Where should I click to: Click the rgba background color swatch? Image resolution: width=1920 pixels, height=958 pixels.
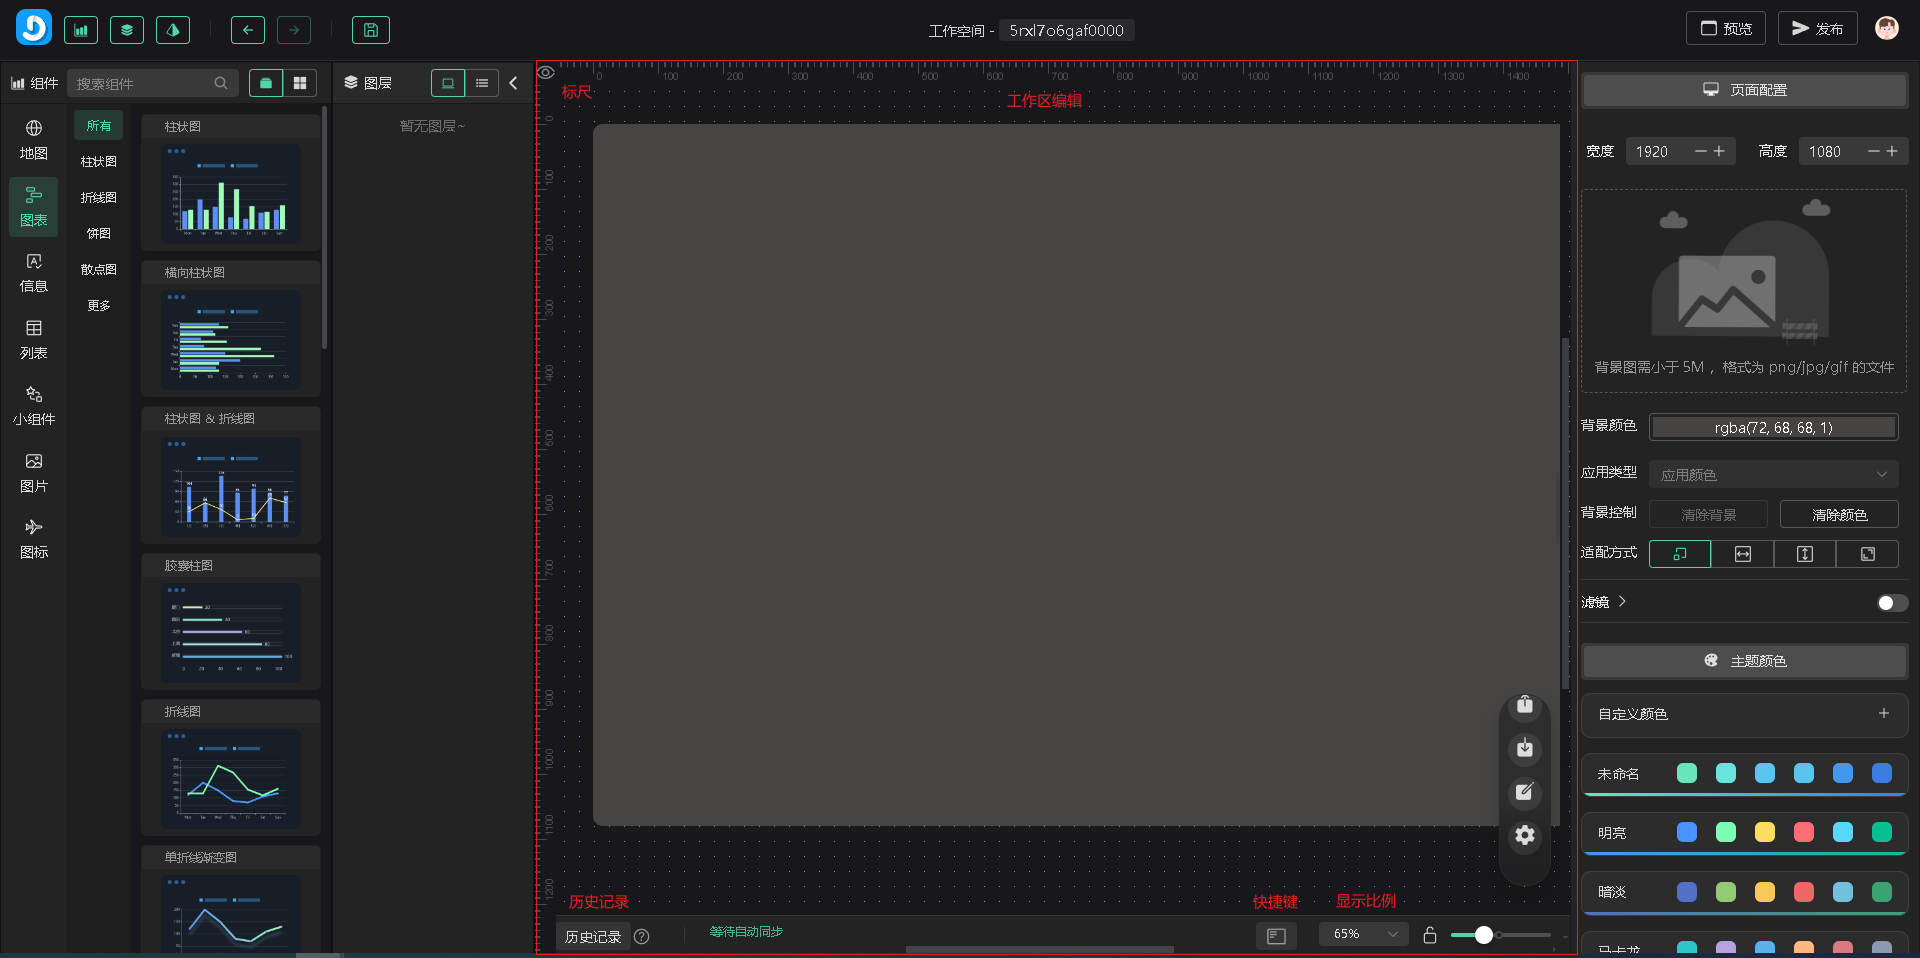pos(1773,428)
